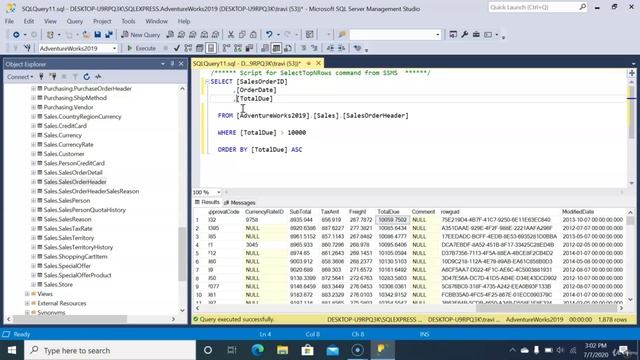640x360 pixels.
Task: Click the Open File folder icon
Action: pyautogui.click(x=86, y=35)
